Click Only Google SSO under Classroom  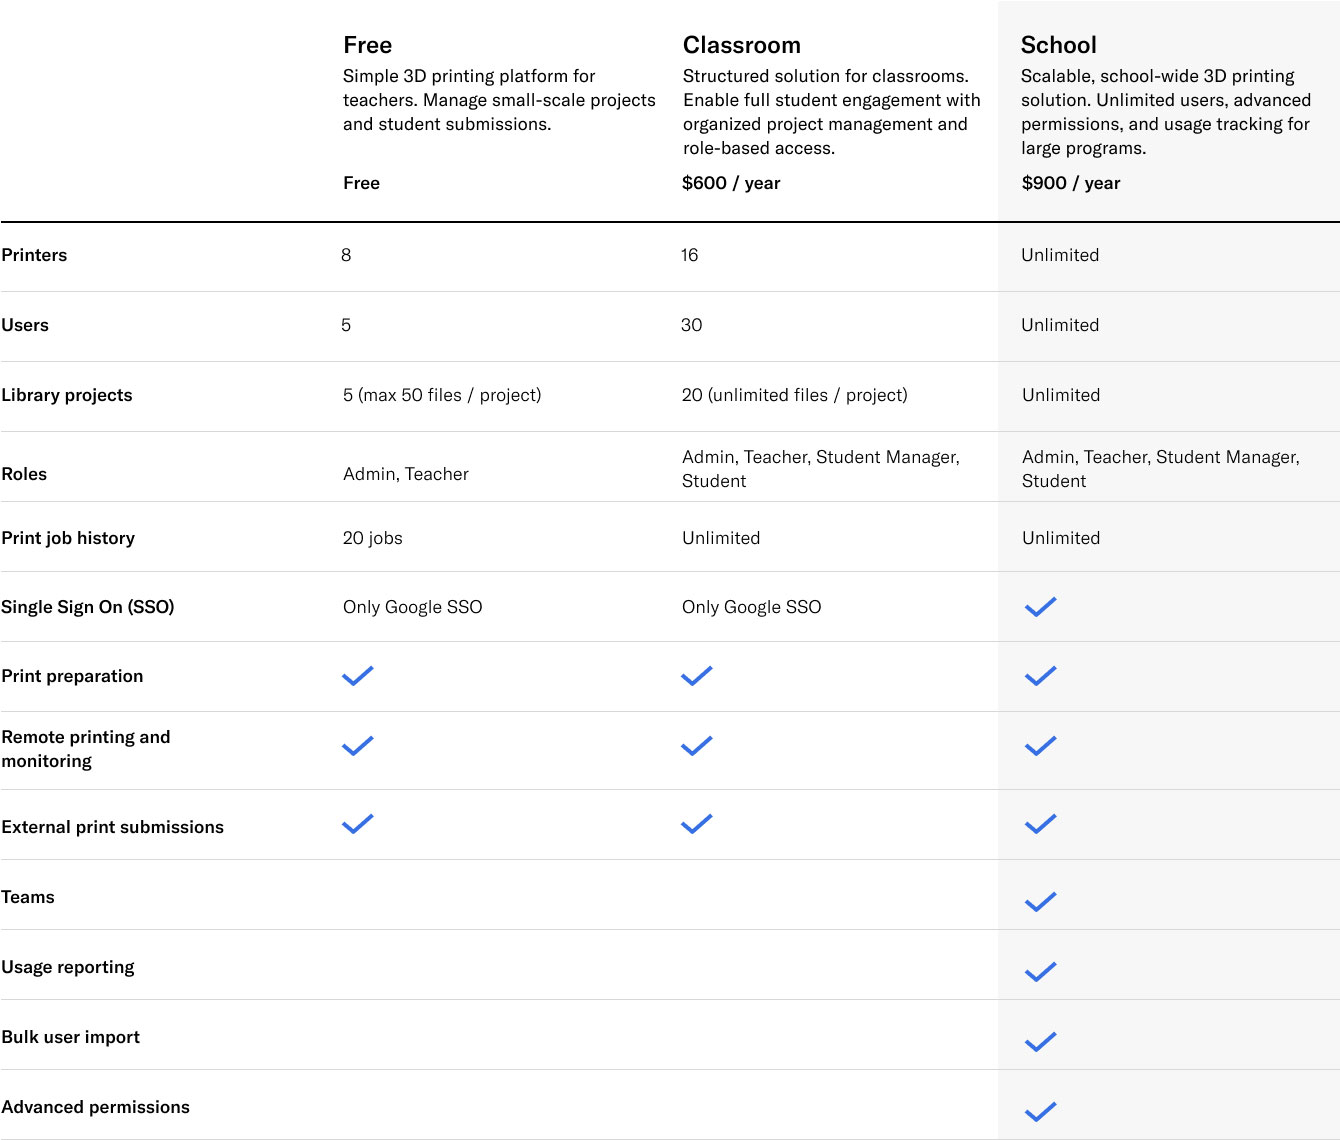point(751,607)
